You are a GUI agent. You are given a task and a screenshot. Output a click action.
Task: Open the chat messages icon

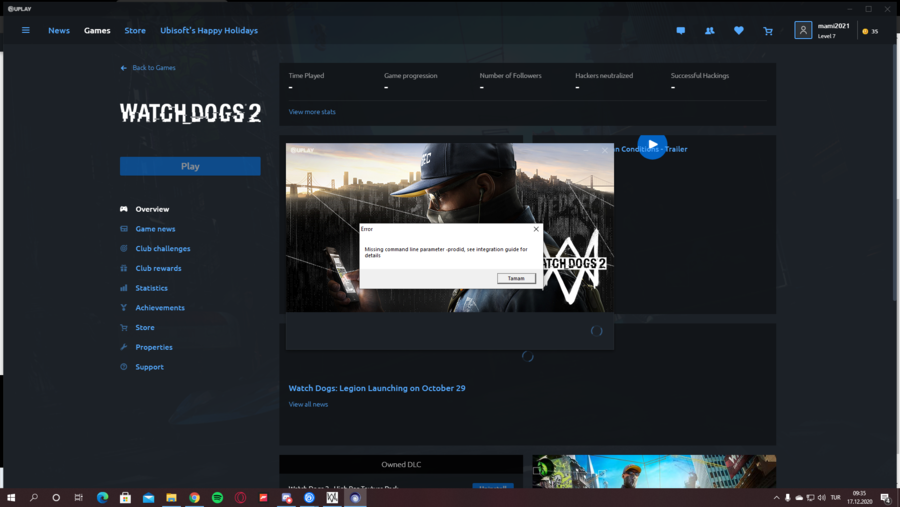tap(681, 31)
